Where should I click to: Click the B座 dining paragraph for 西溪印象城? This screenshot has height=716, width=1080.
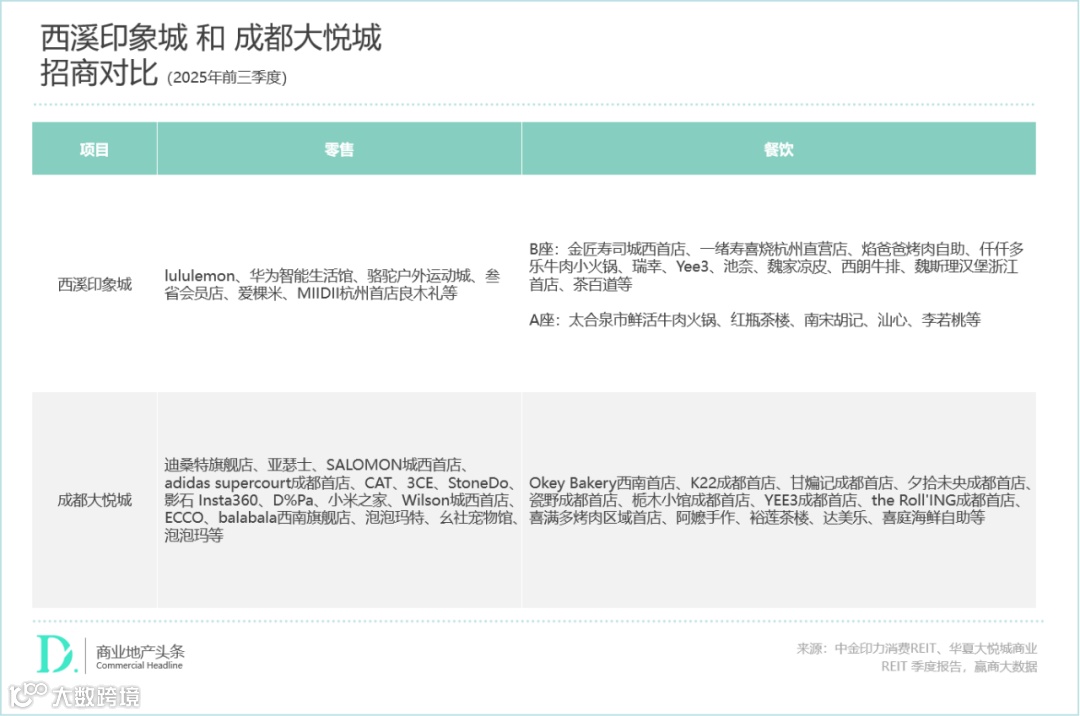click(x=776, y=266)
